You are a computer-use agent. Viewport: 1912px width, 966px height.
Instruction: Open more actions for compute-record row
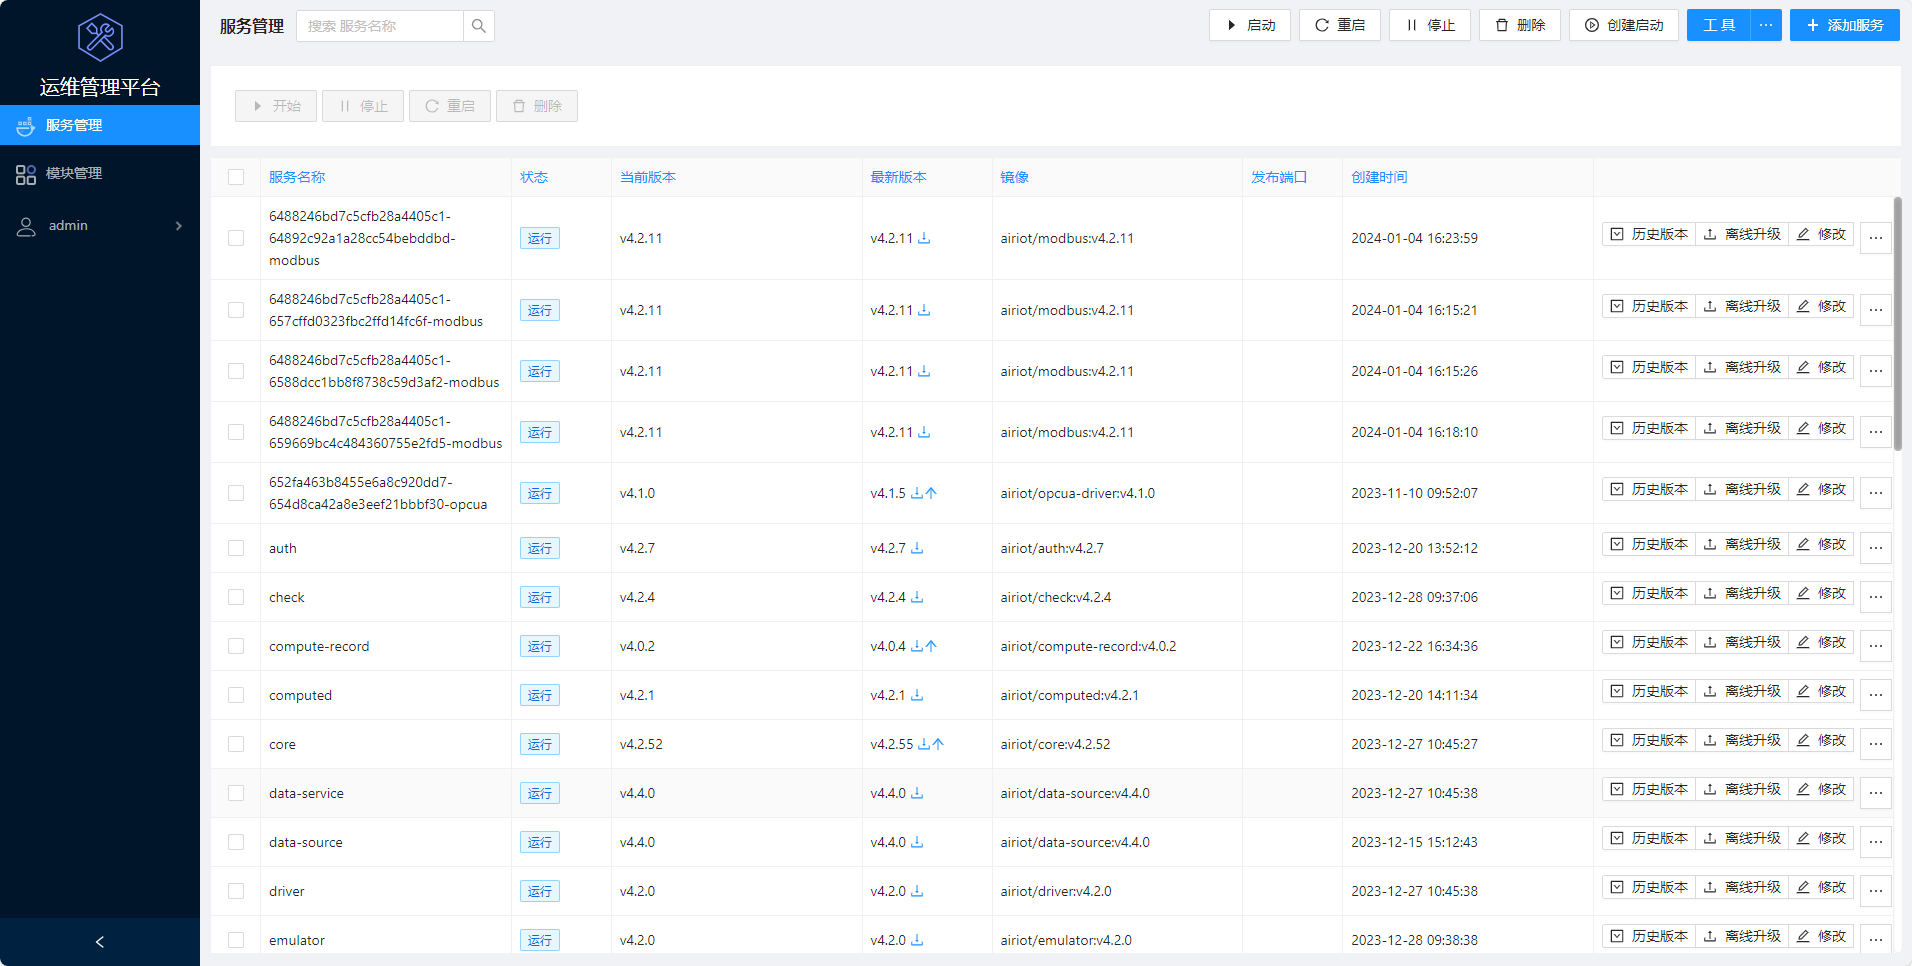(x=1876, y=646)
